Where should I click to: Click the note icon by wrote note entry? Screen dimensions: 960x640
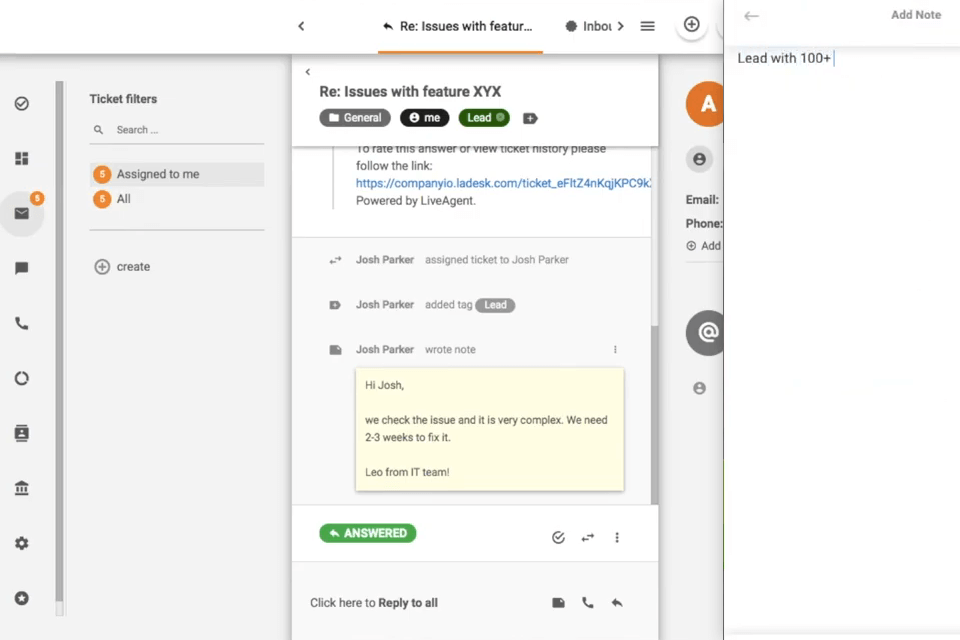point(335,350)
